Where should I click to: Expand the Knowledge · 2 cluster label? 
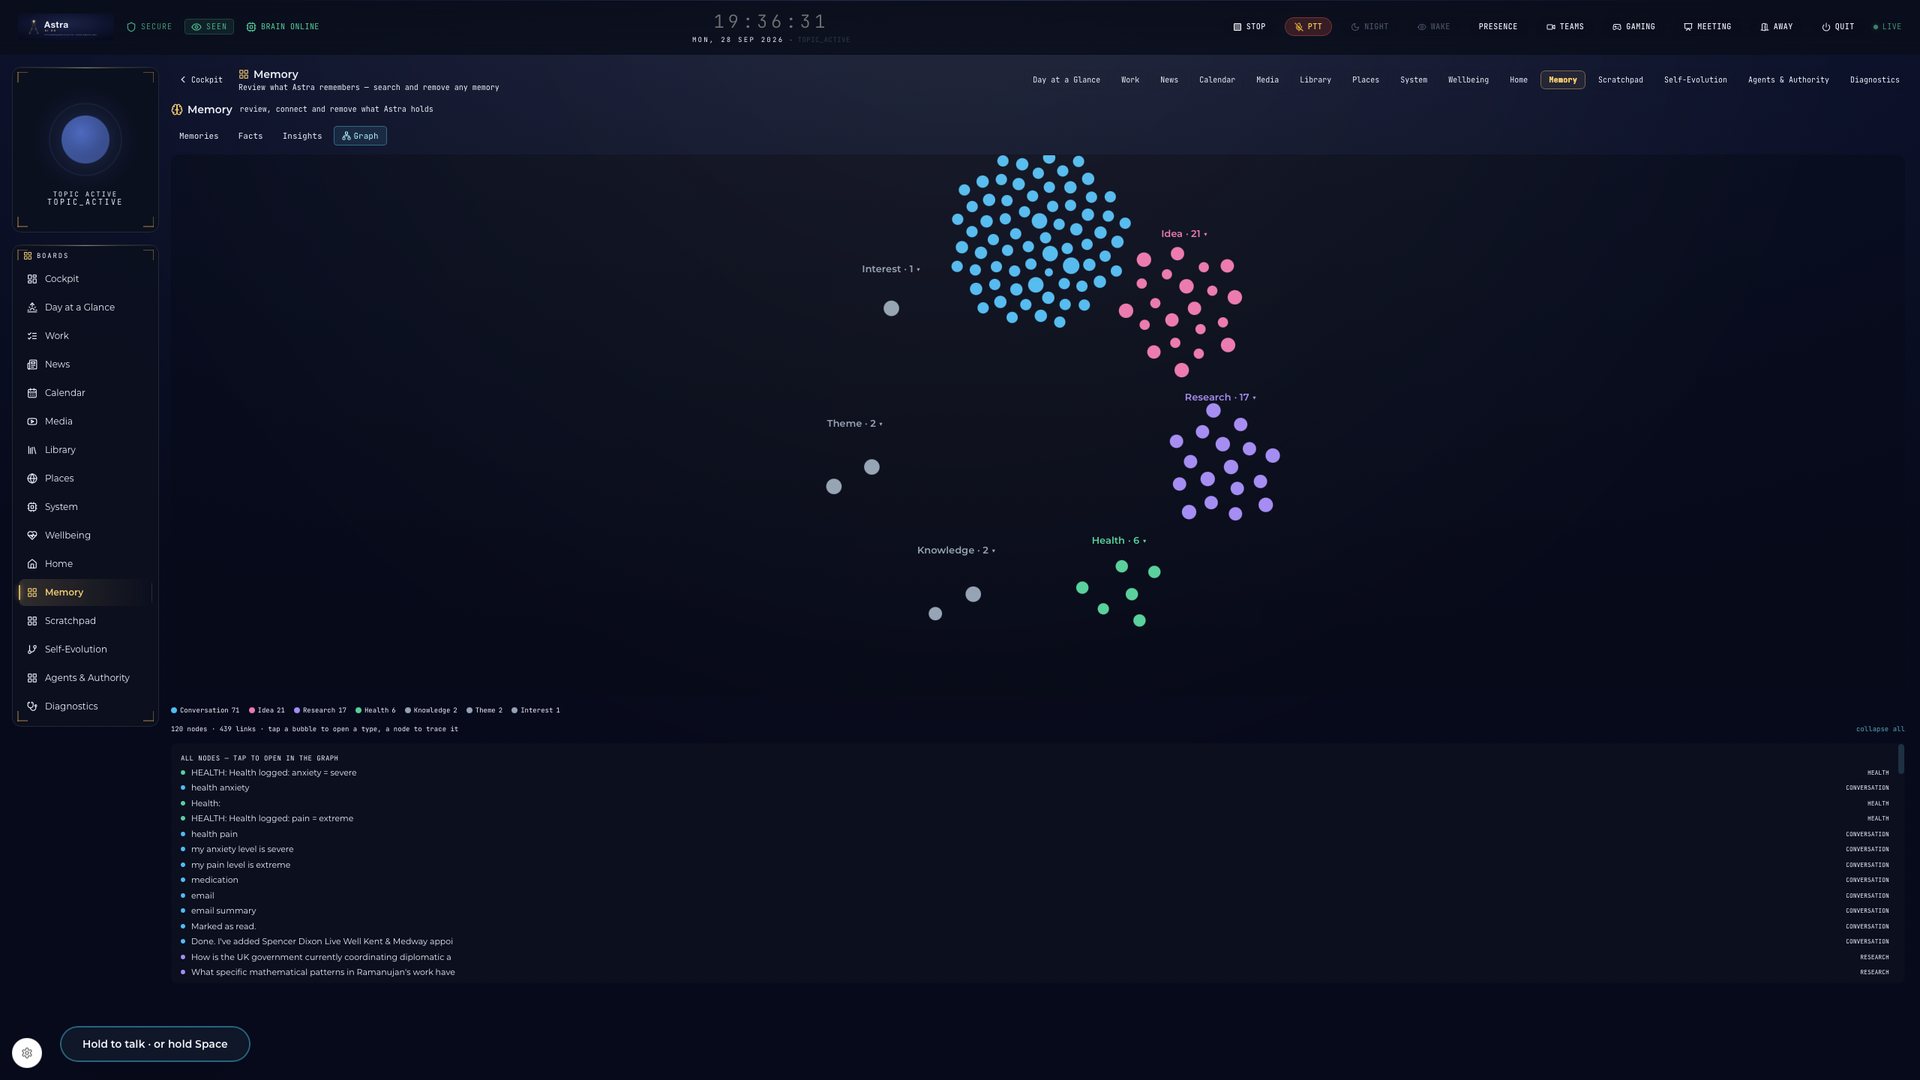click(x=956, y=551)
